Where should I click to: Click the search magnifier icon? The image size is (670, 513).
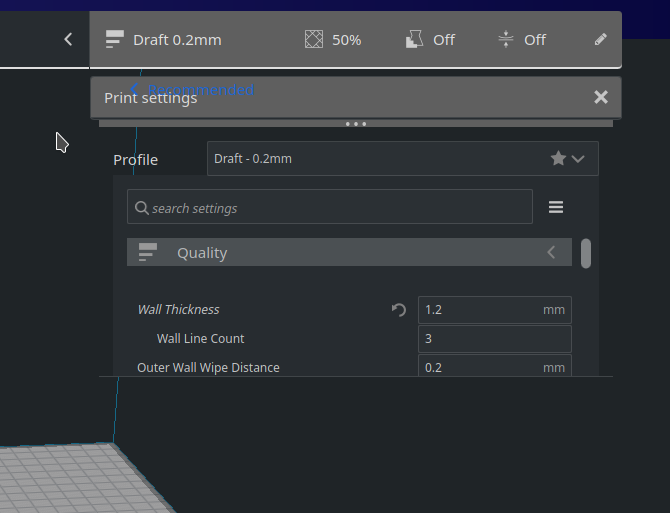141,208
